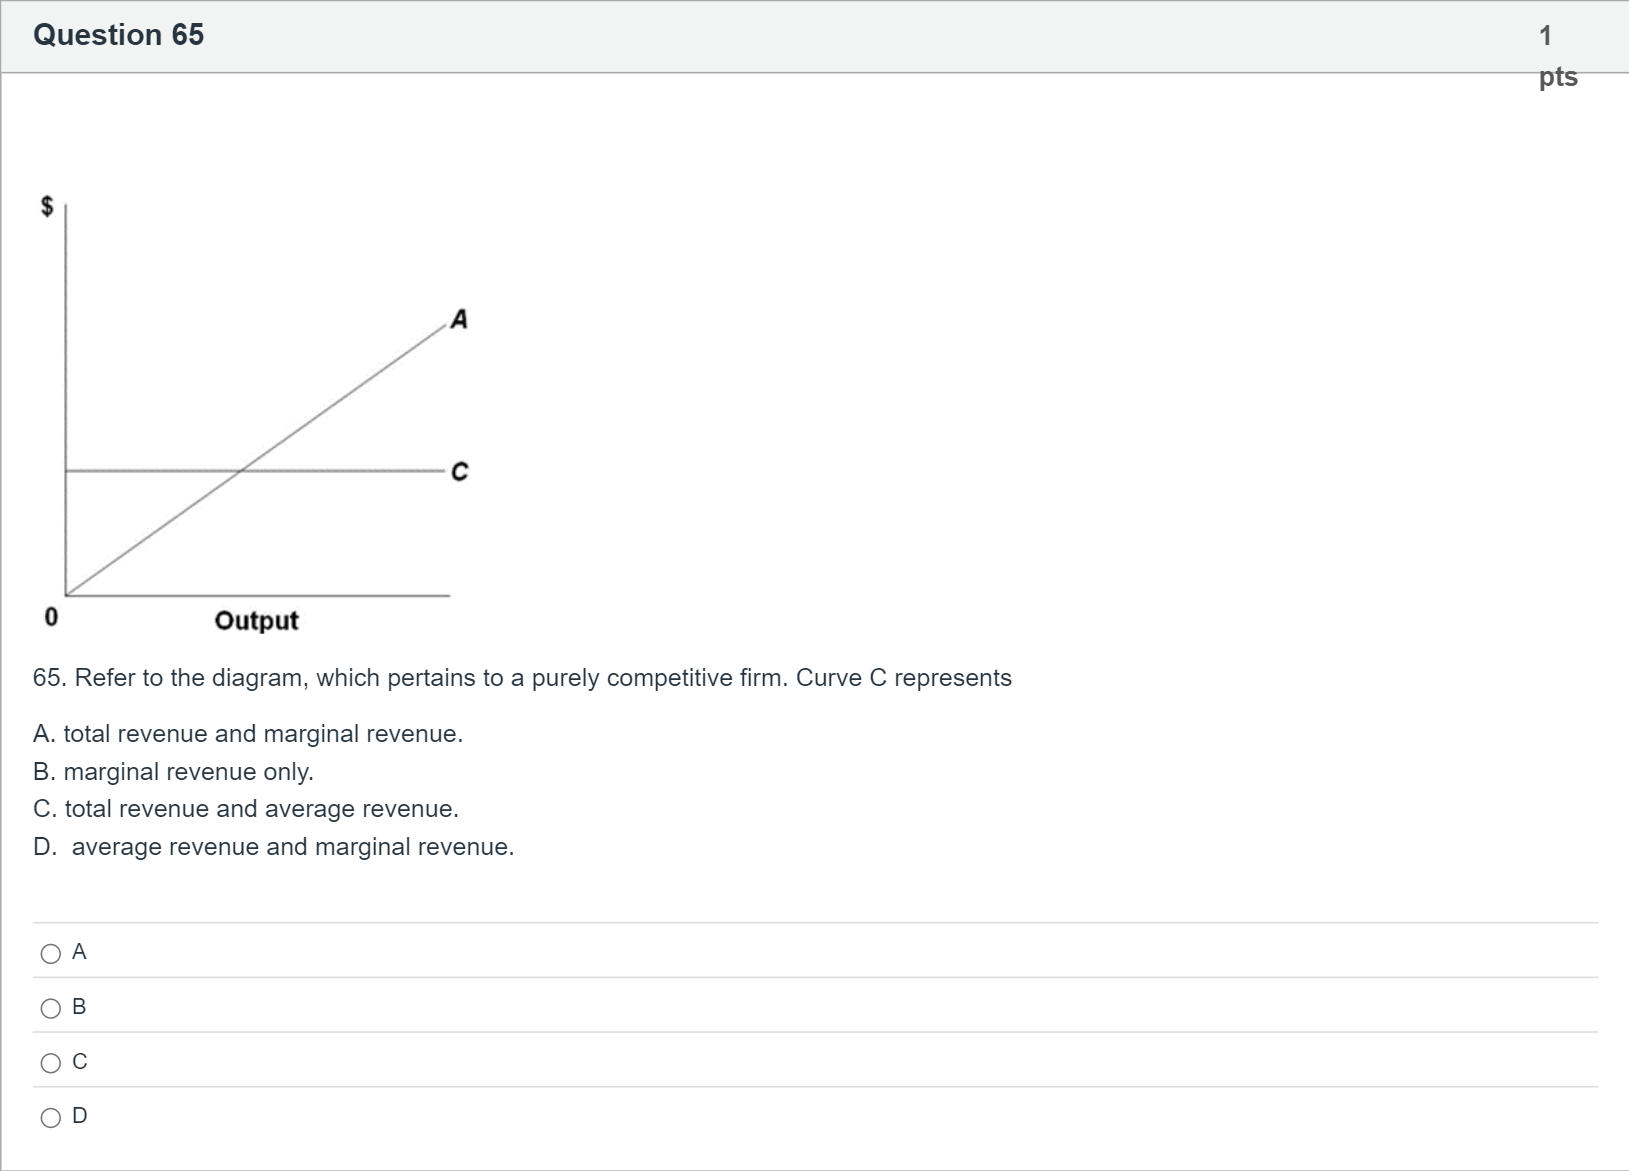The width and height of the screenshot is (1629, 1171).
Task: Click the answer label A beside radio
Action: (80, 953)
